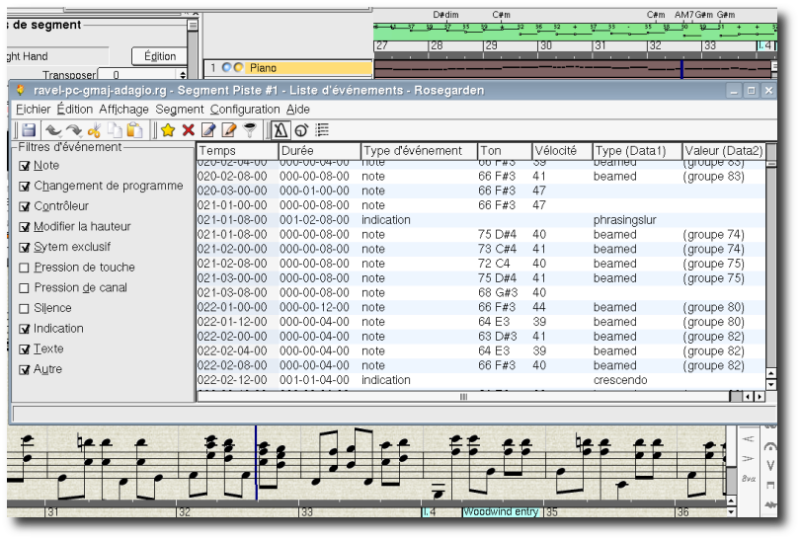Viewport: 800px width, 540px height.
Task: Click the Édition button in segment panel
Action: click(159, 56)
